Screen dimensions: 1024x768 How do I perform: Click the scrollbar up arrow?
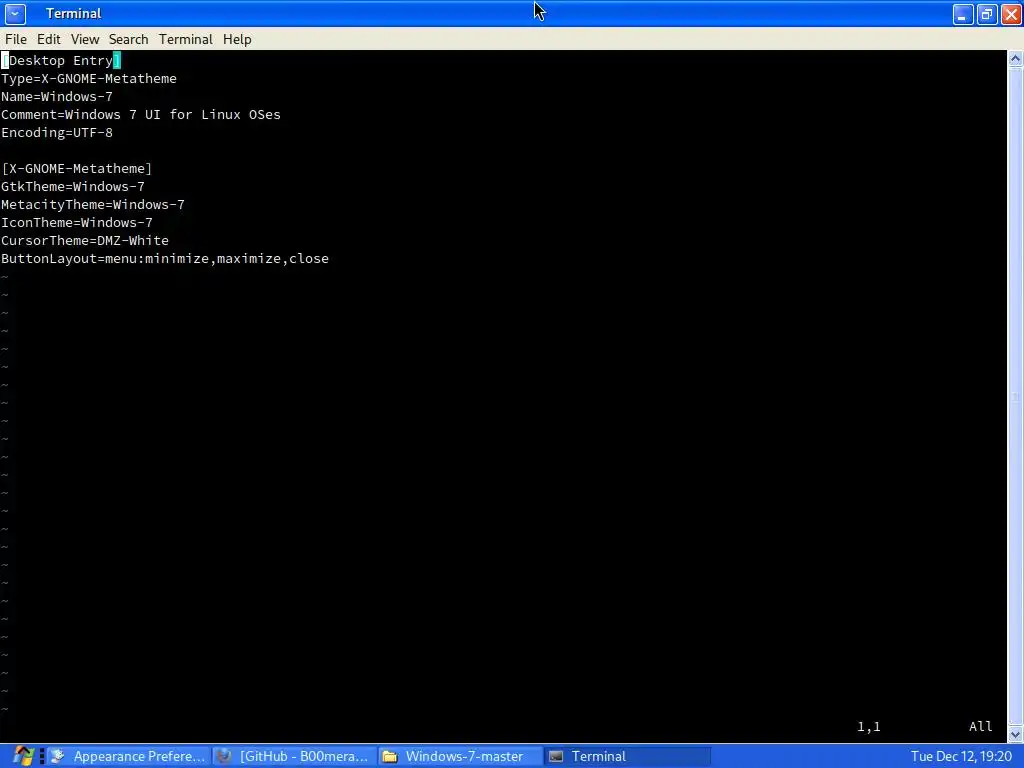[x=1015, y=59]
